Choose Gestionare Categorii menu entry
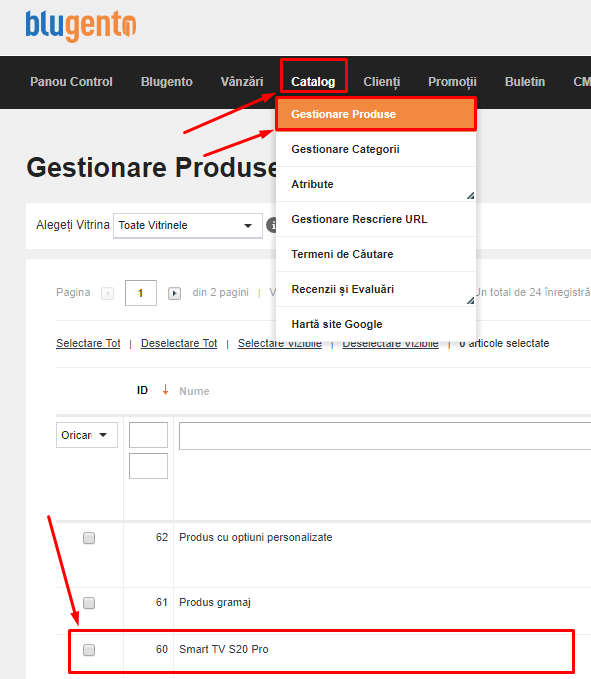This screenshot has height=679, width=591. [376, 149]
